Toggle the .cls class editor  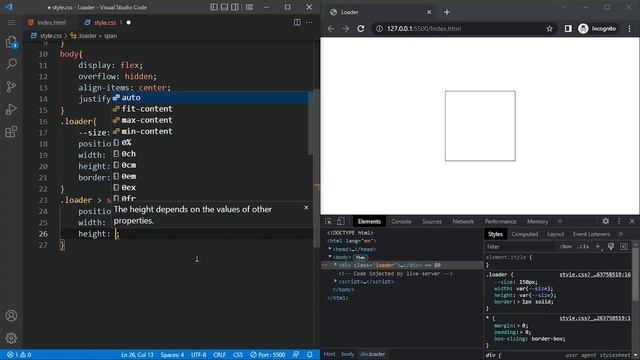pos(584,247)
